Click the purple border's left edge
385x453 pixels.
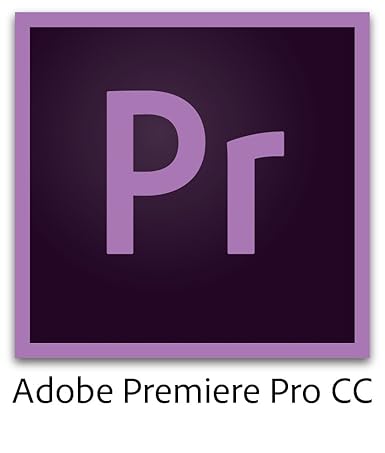coord(22,185)
